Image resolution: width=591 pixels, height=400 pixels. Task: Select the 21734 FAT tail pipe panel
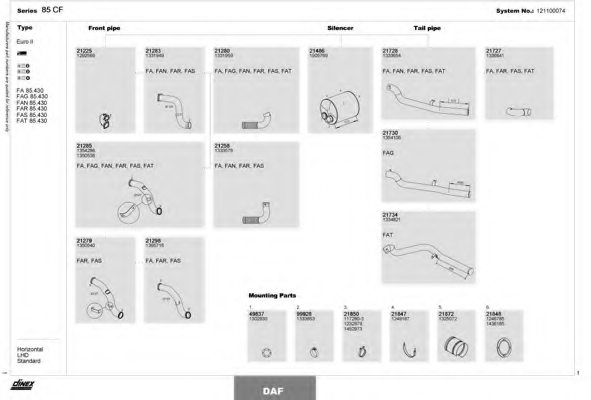click(x=428, y=247)
